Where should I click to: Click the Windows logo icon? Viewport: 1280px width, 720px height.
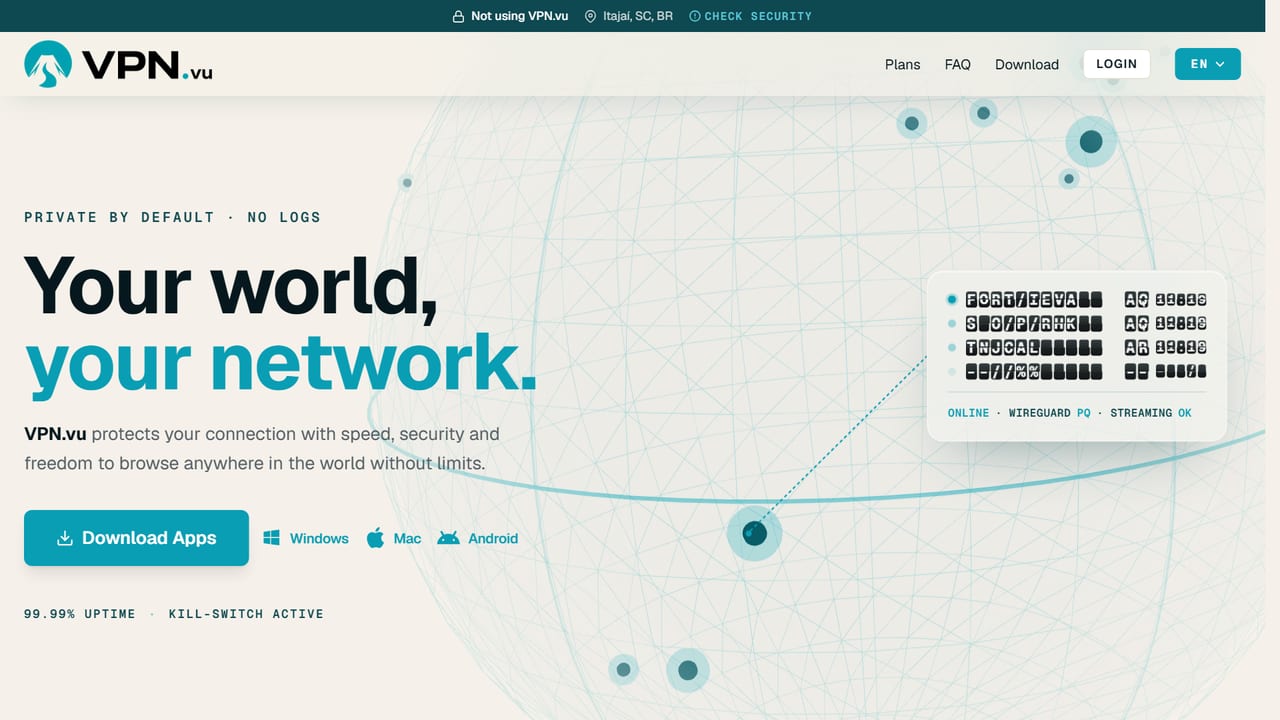coord(272,538)
